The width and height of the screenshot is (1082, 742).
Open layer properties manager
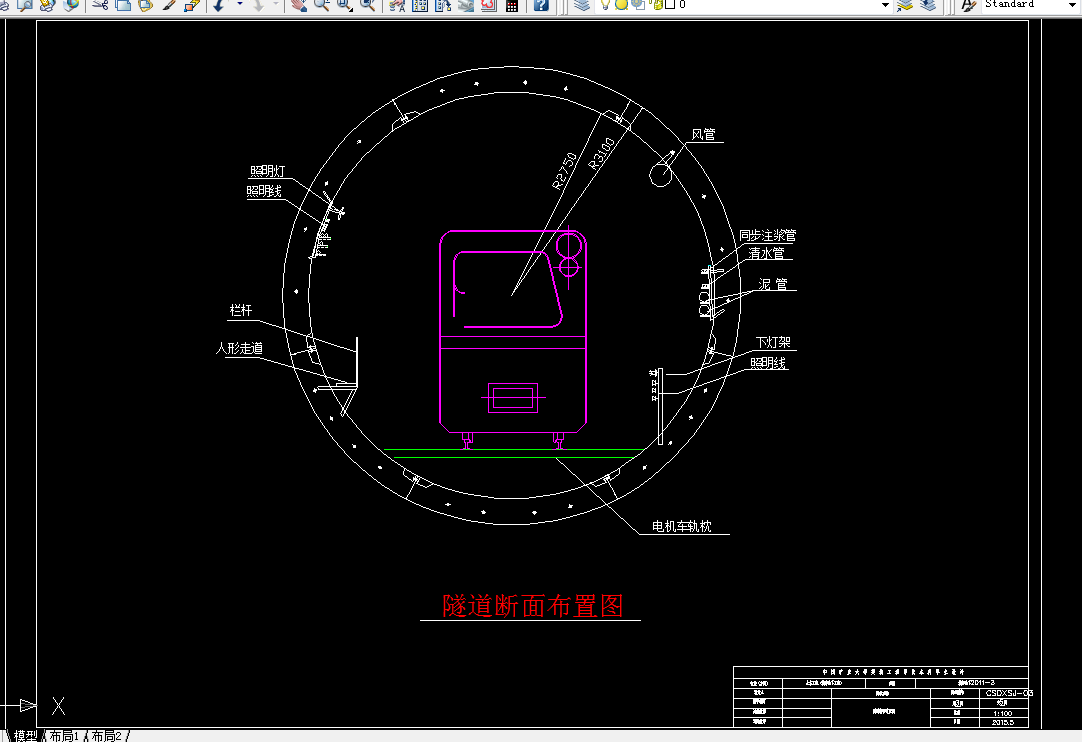582,5
